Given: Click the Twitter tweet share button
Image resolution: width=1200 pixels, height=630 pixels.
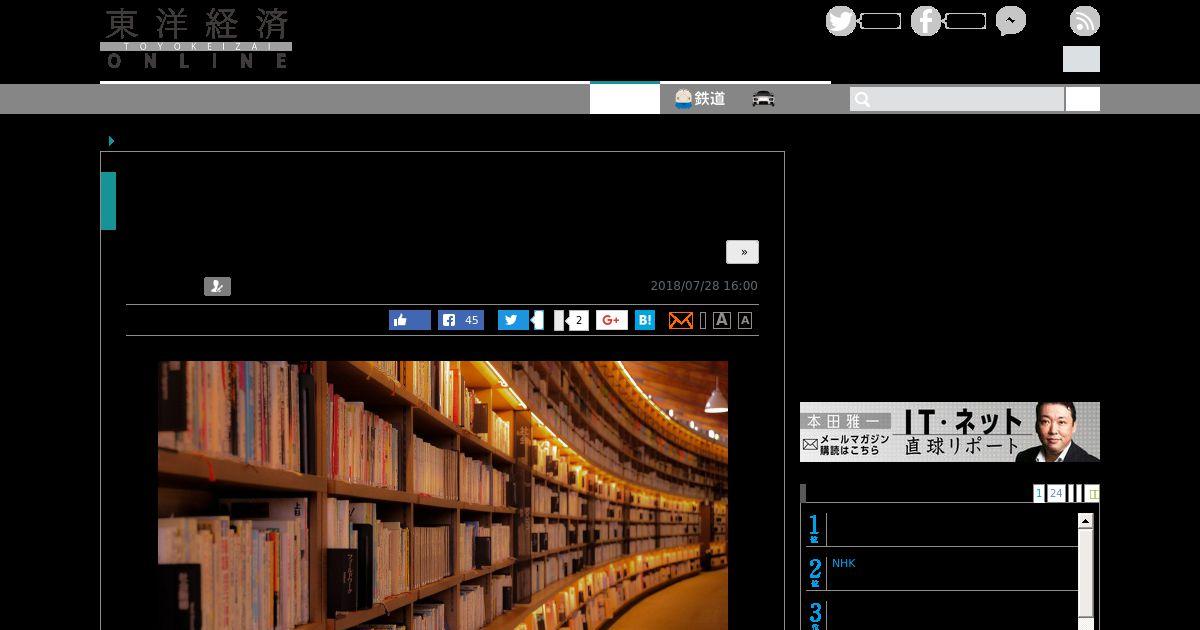Looking at the screenshot, I should click(514, 320).
